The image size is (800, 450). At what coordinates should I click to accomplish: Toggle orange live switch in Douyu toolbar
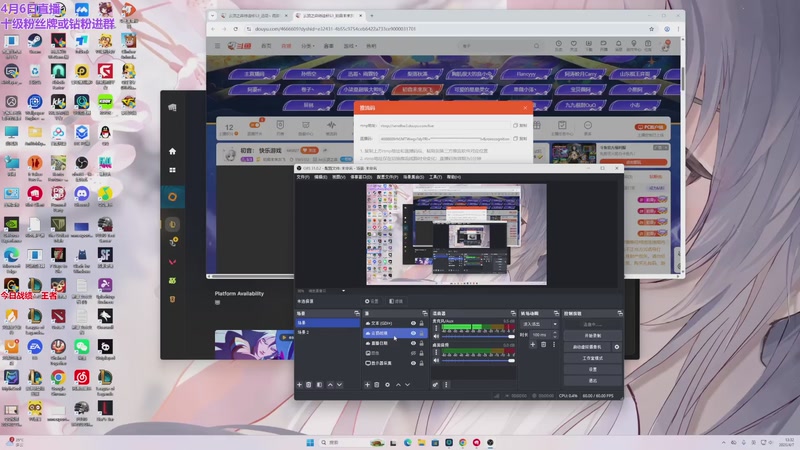(x=254, y=124)
